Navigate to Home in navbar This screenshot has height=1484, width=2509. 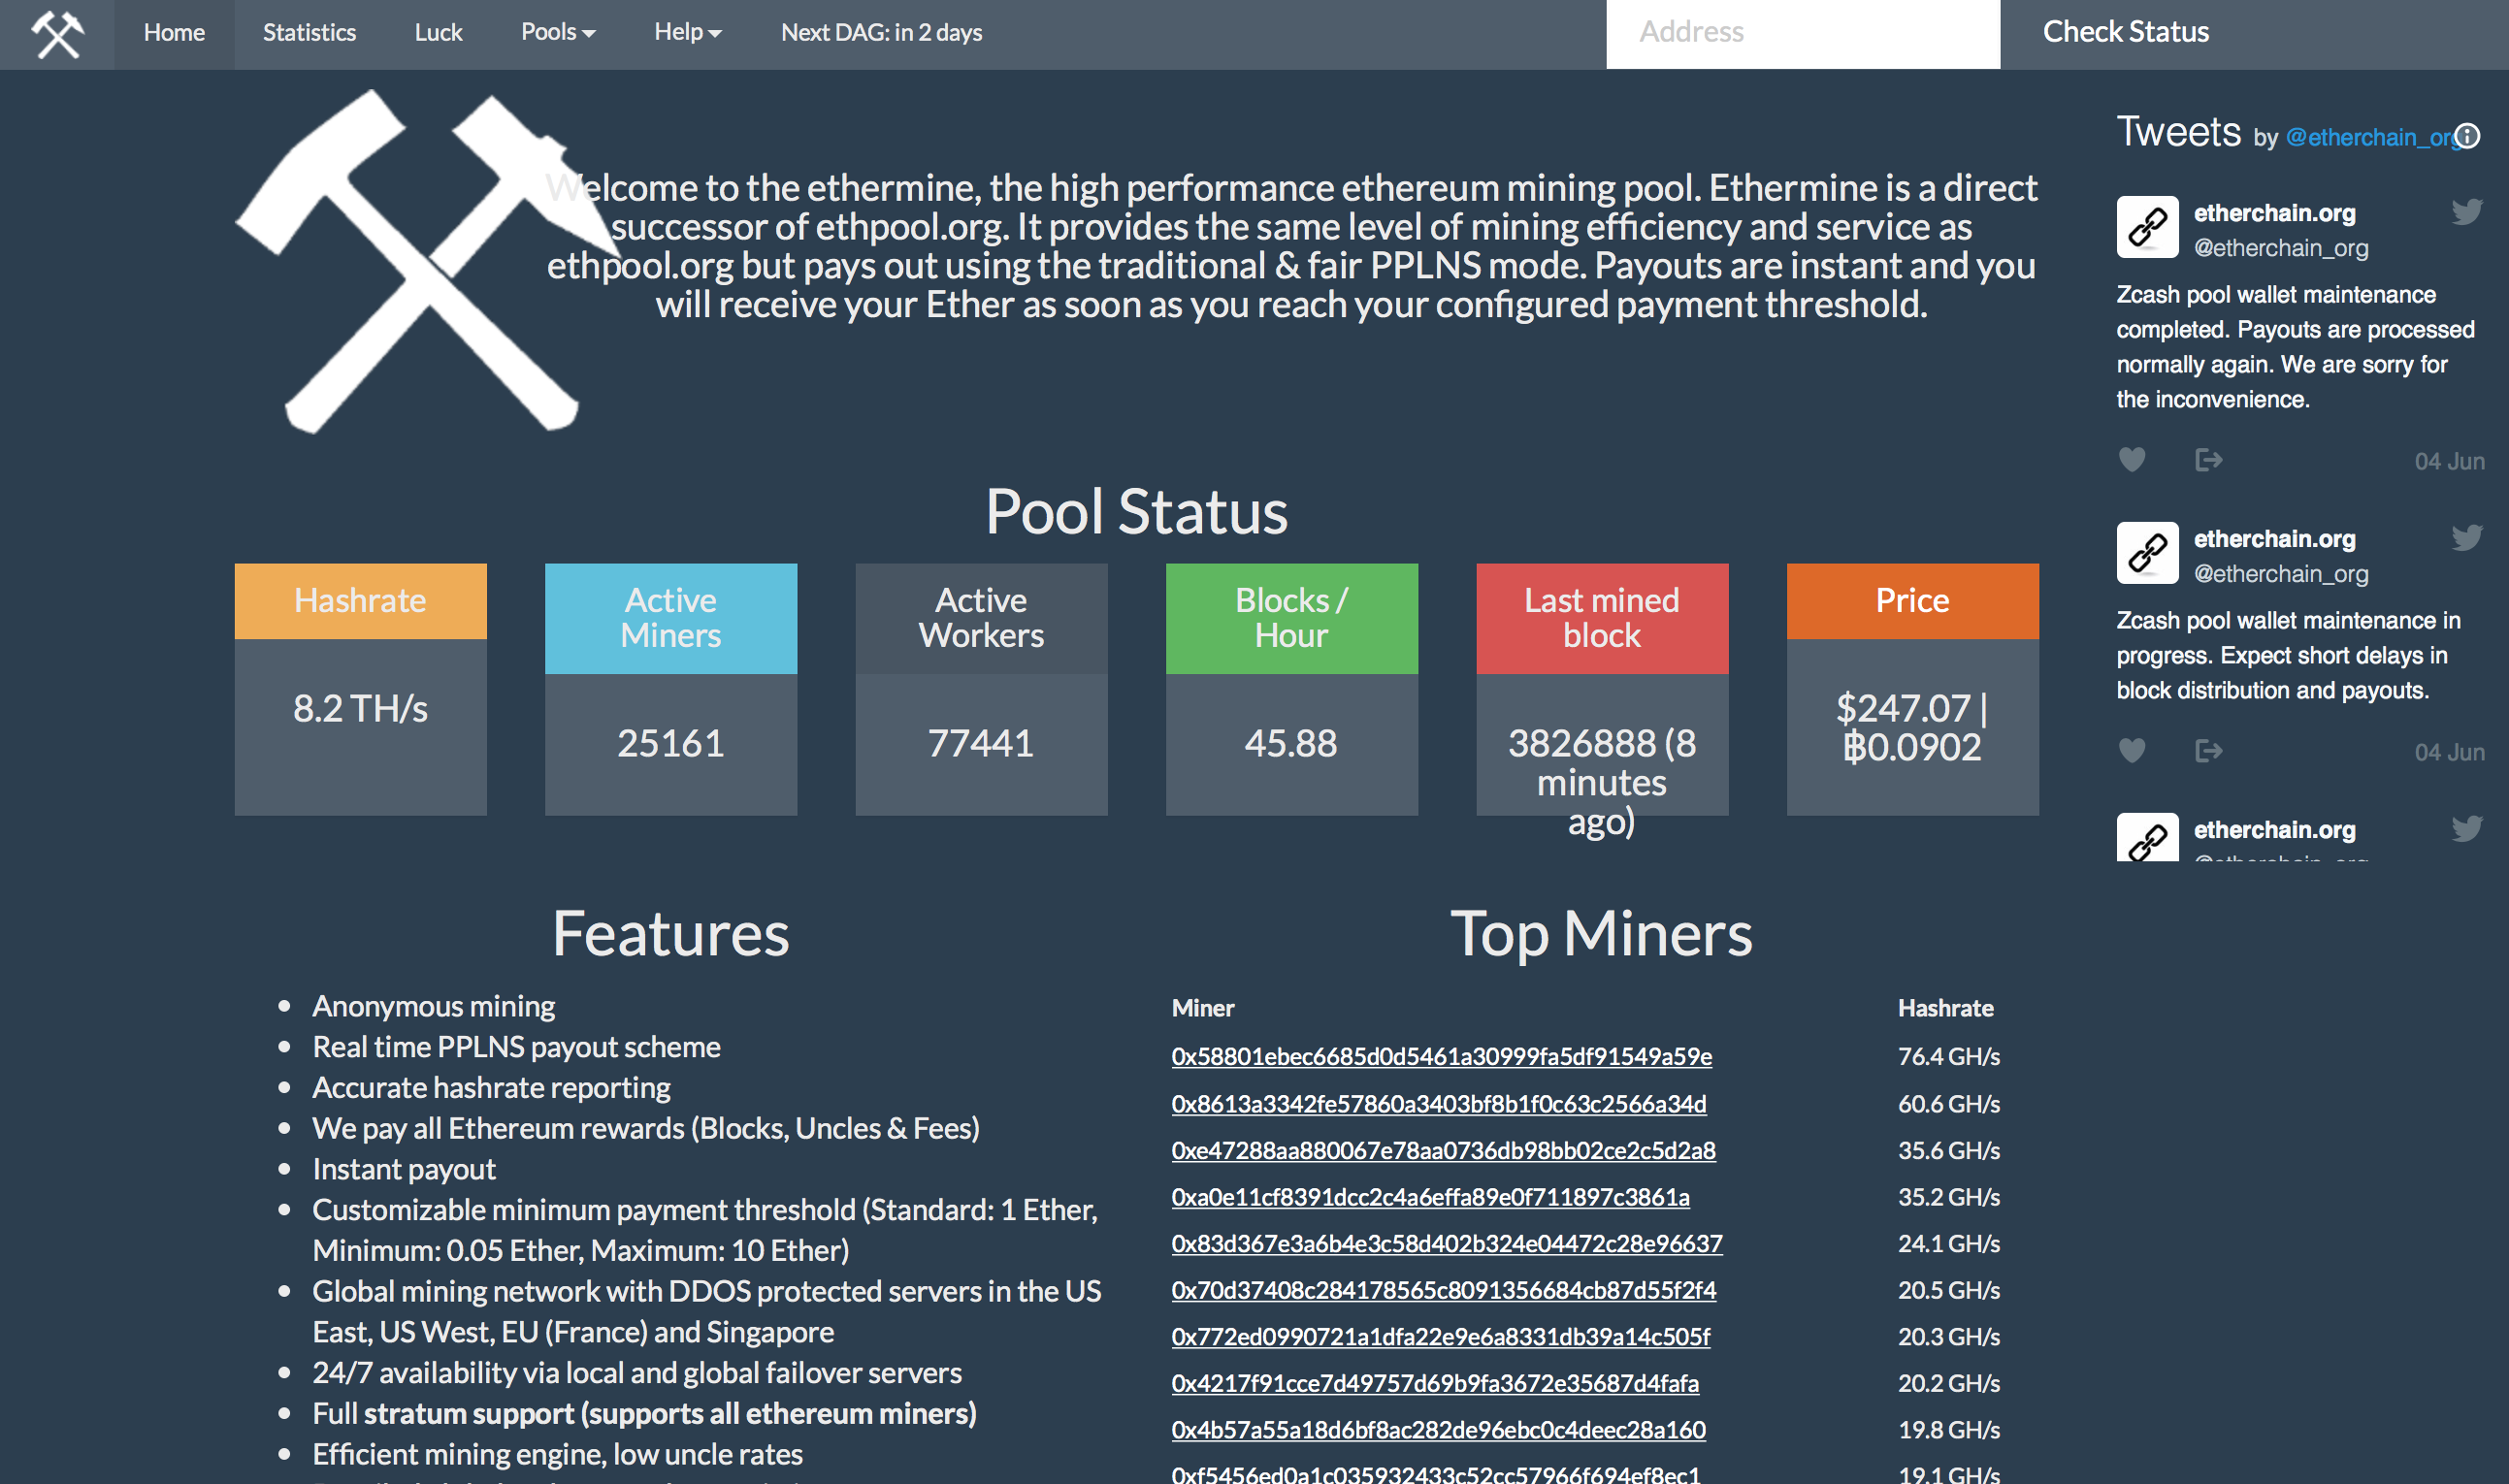174,33
